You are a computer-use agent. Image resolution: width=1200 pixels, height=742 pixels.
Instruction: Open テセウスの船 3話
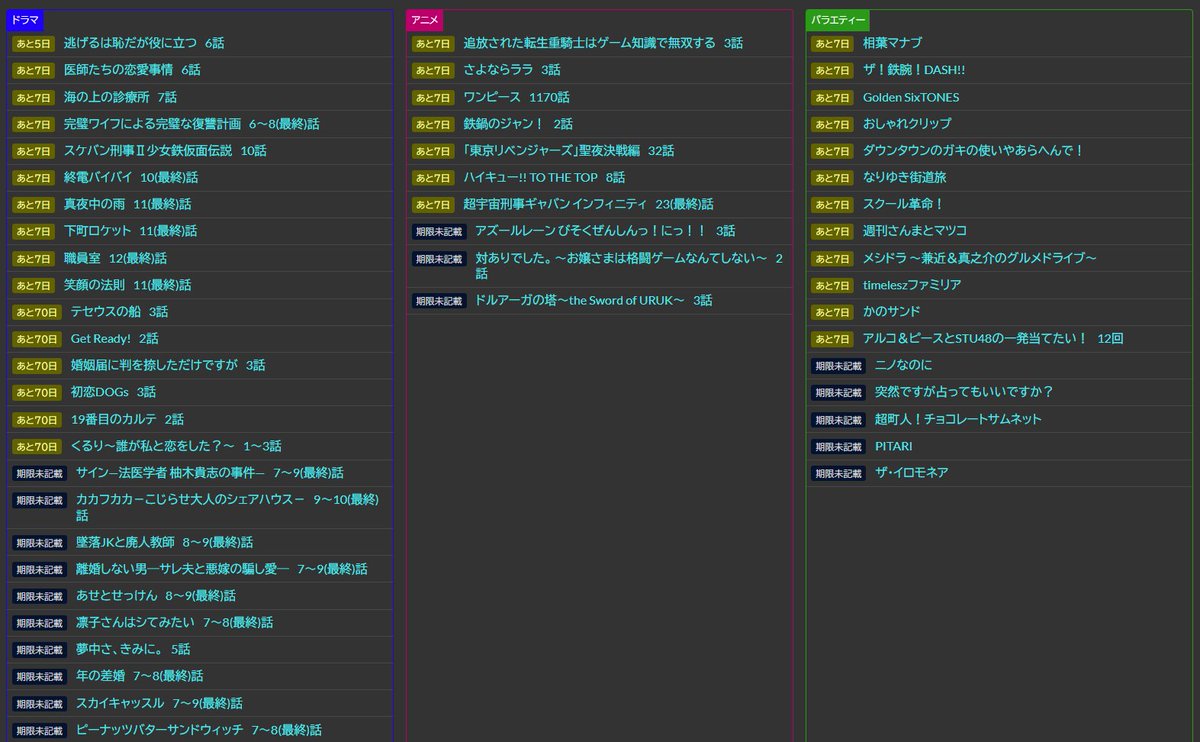[x=119, y=312]
